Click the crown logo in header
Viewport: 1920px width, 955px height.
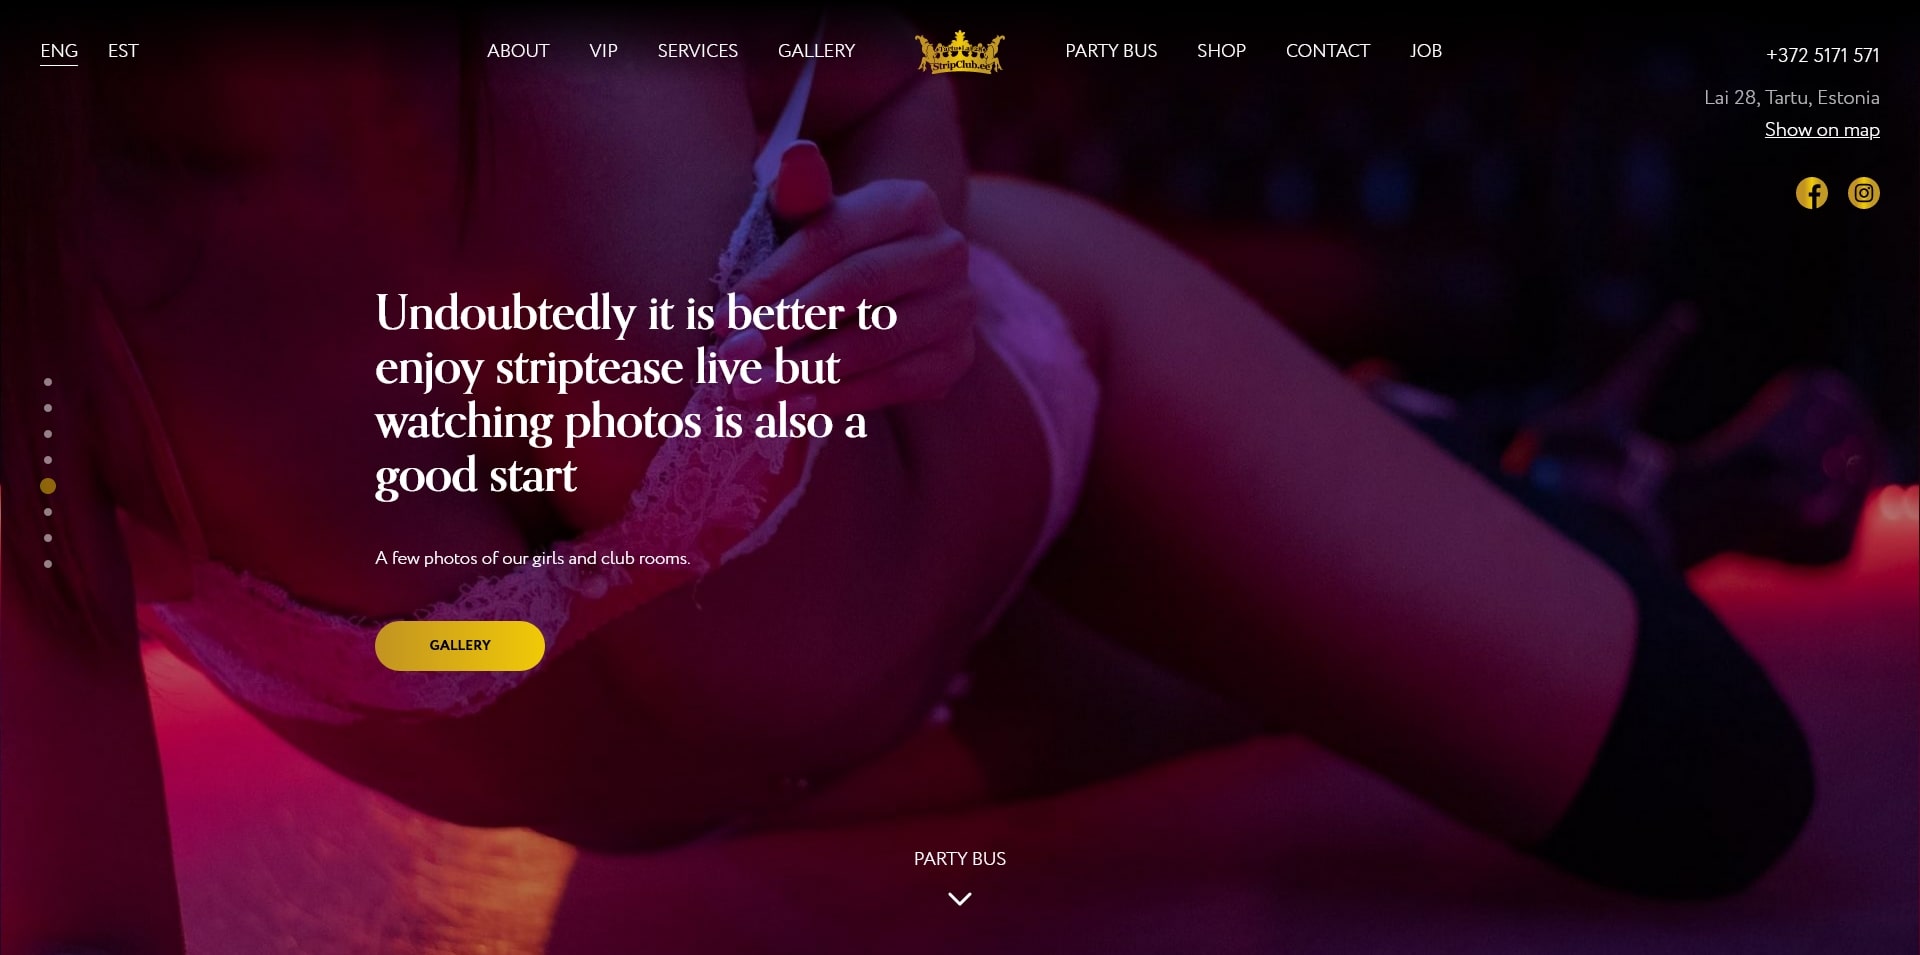pos(959,52)
